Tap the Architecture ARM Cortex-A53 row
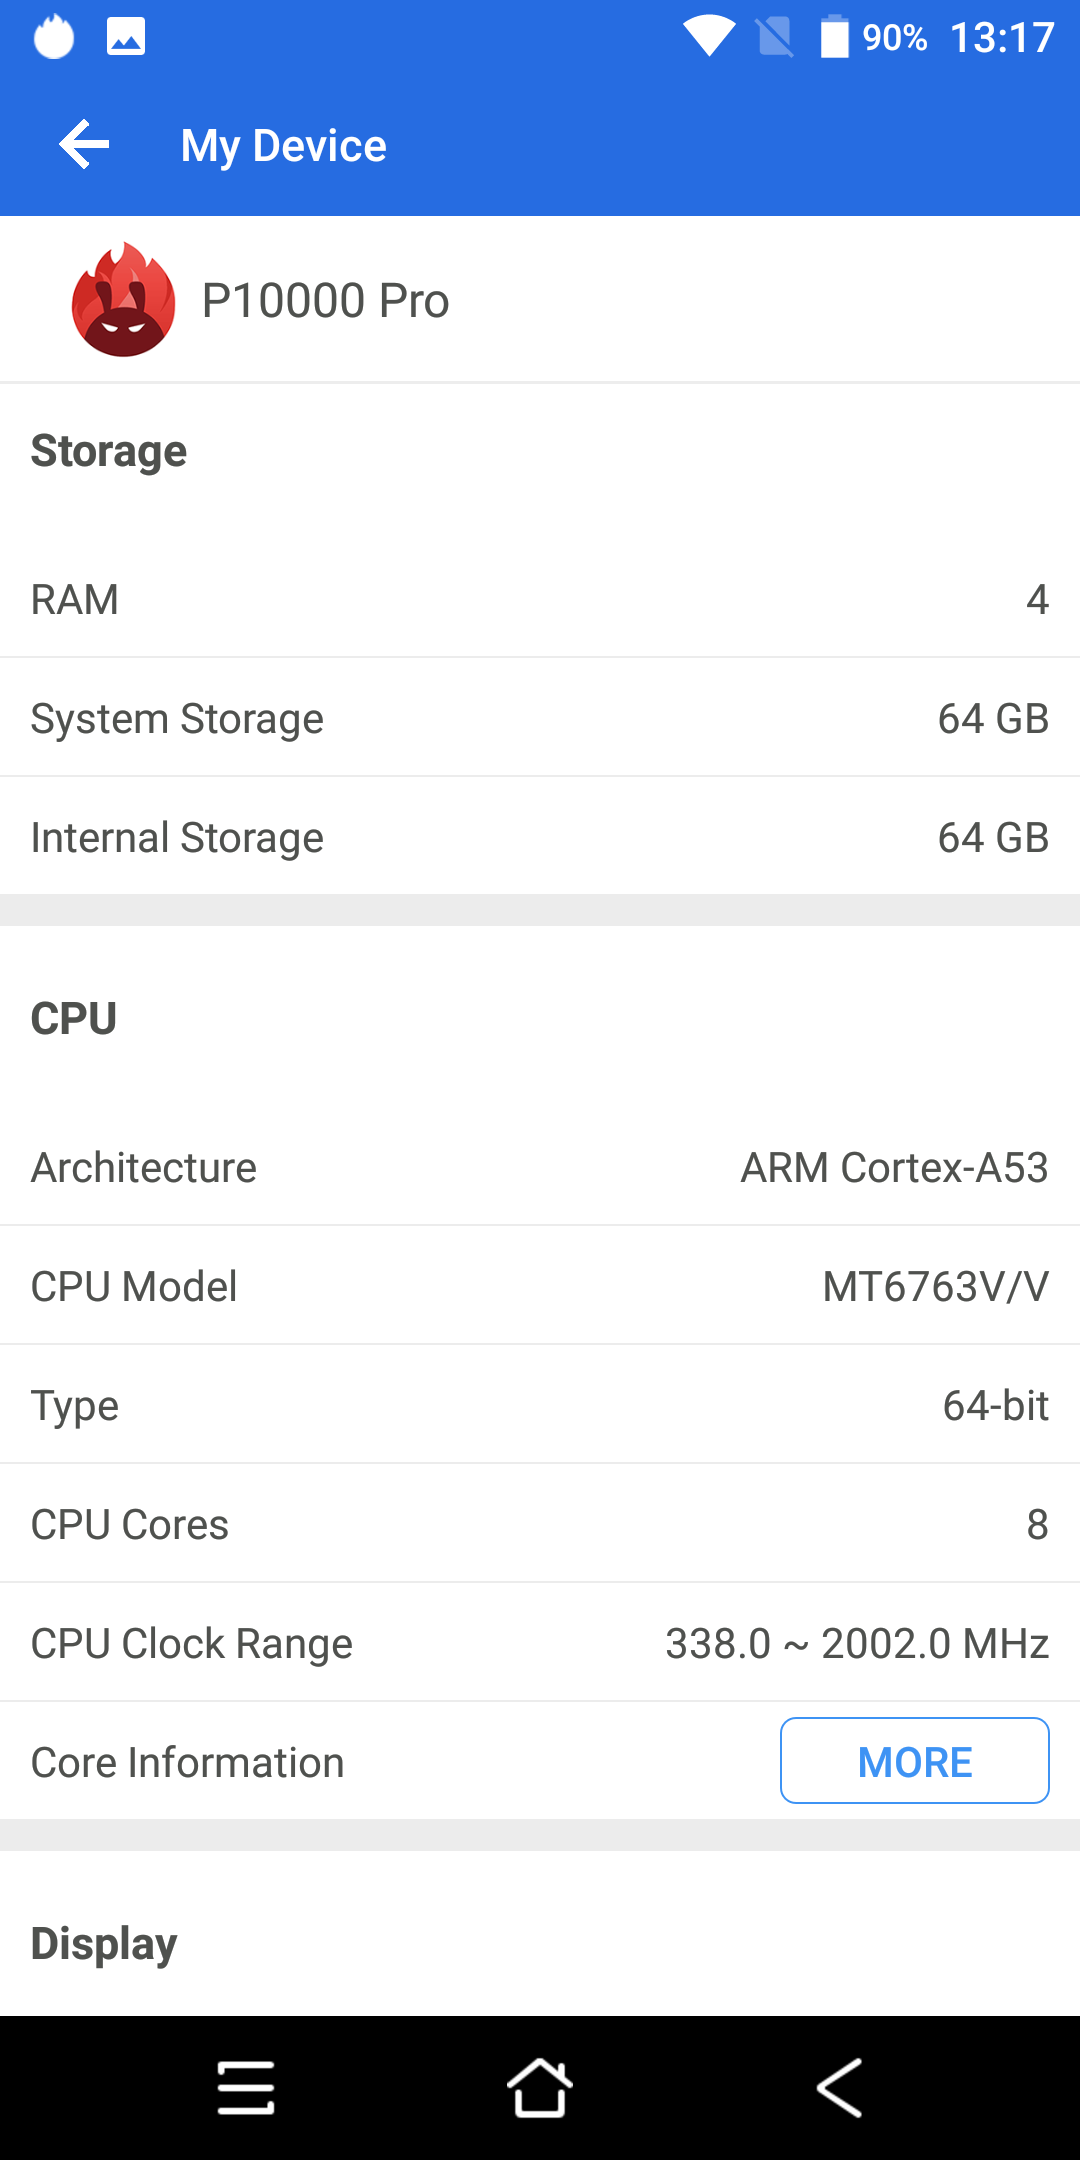The image size is (1080, 2160). 540,1167
